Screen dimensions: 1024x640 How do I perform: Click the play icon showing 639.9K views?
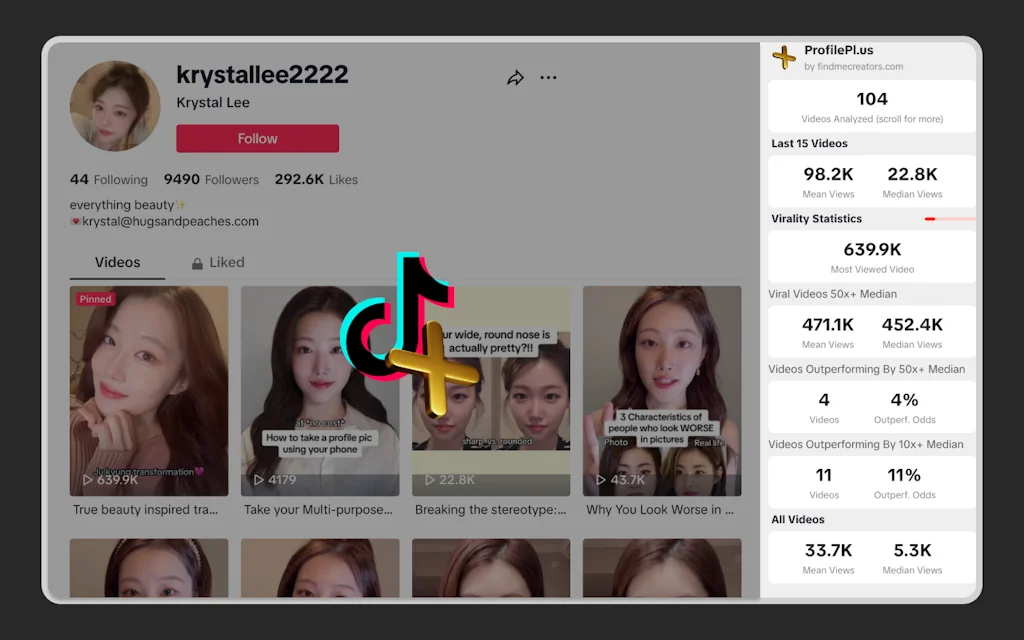coord(89,478)
